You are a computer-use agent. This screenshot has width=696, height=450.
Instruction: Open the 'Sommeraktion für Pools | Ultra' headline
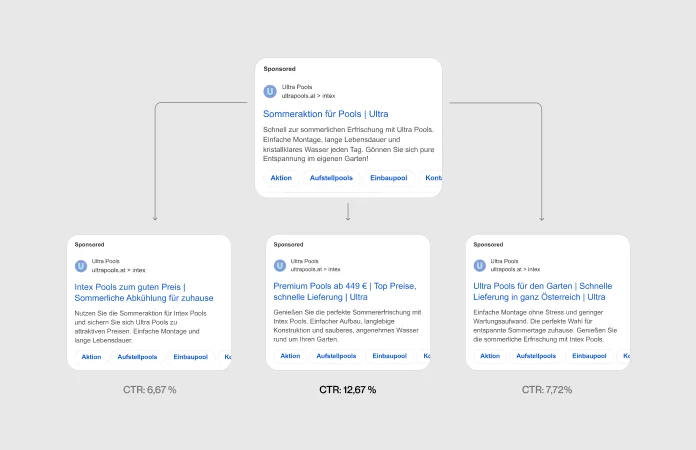click(325, 113)
